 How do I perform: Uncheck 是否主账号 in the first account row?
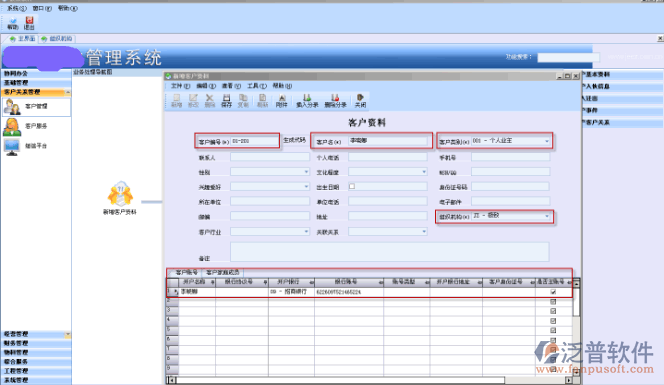[553, 292]
